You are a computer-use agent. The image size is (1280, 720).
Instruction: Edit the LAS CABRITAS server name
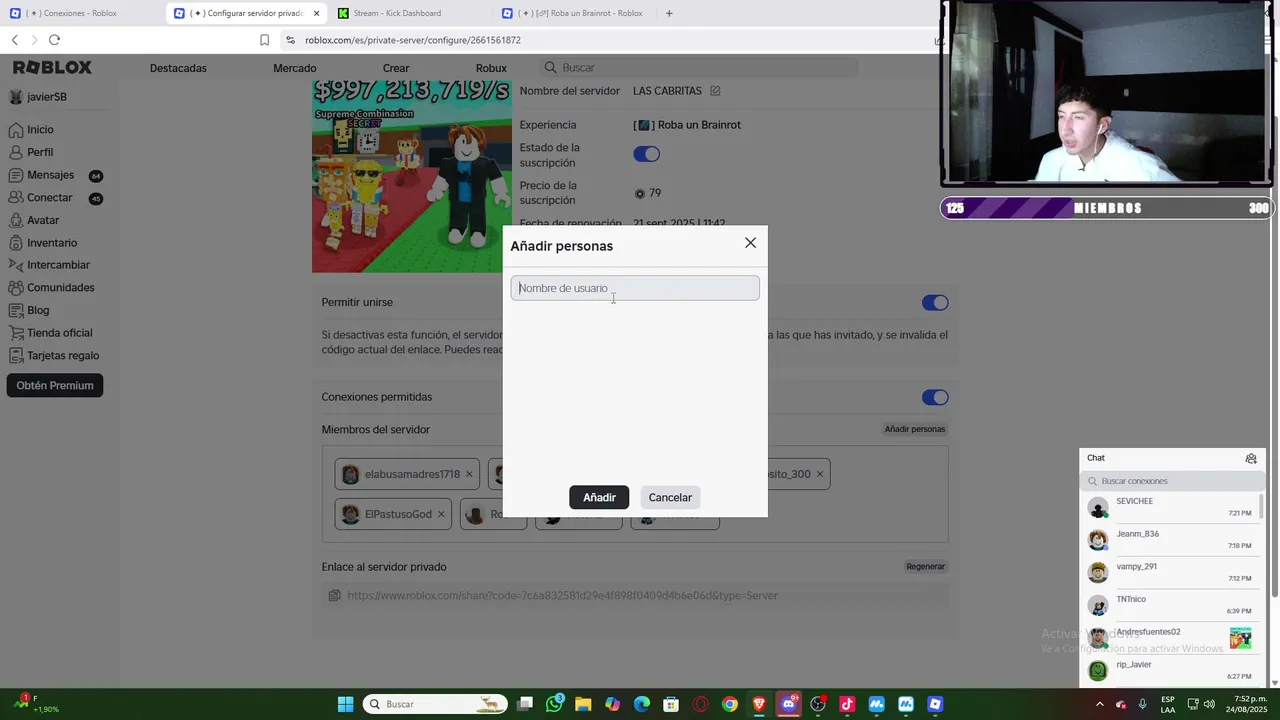point(715,91)
